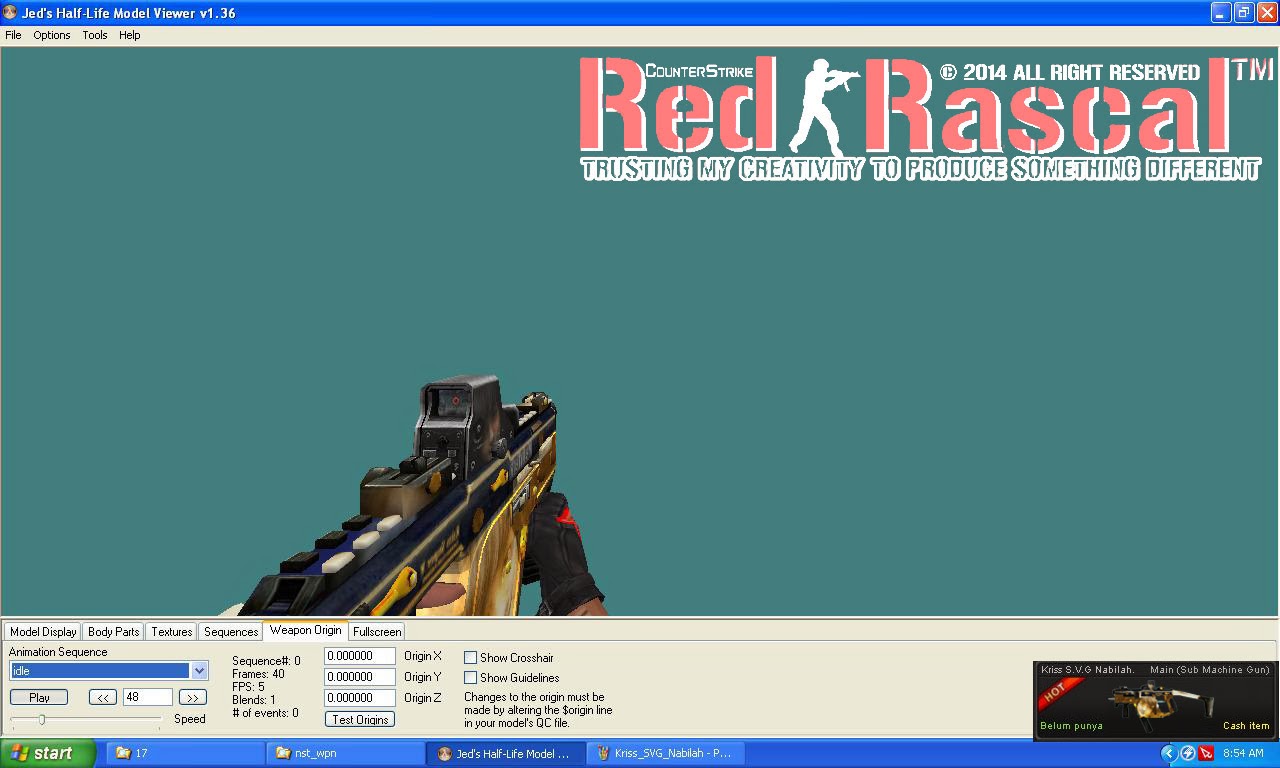Click the 'Frames: 40' info text

click(258, 674)
